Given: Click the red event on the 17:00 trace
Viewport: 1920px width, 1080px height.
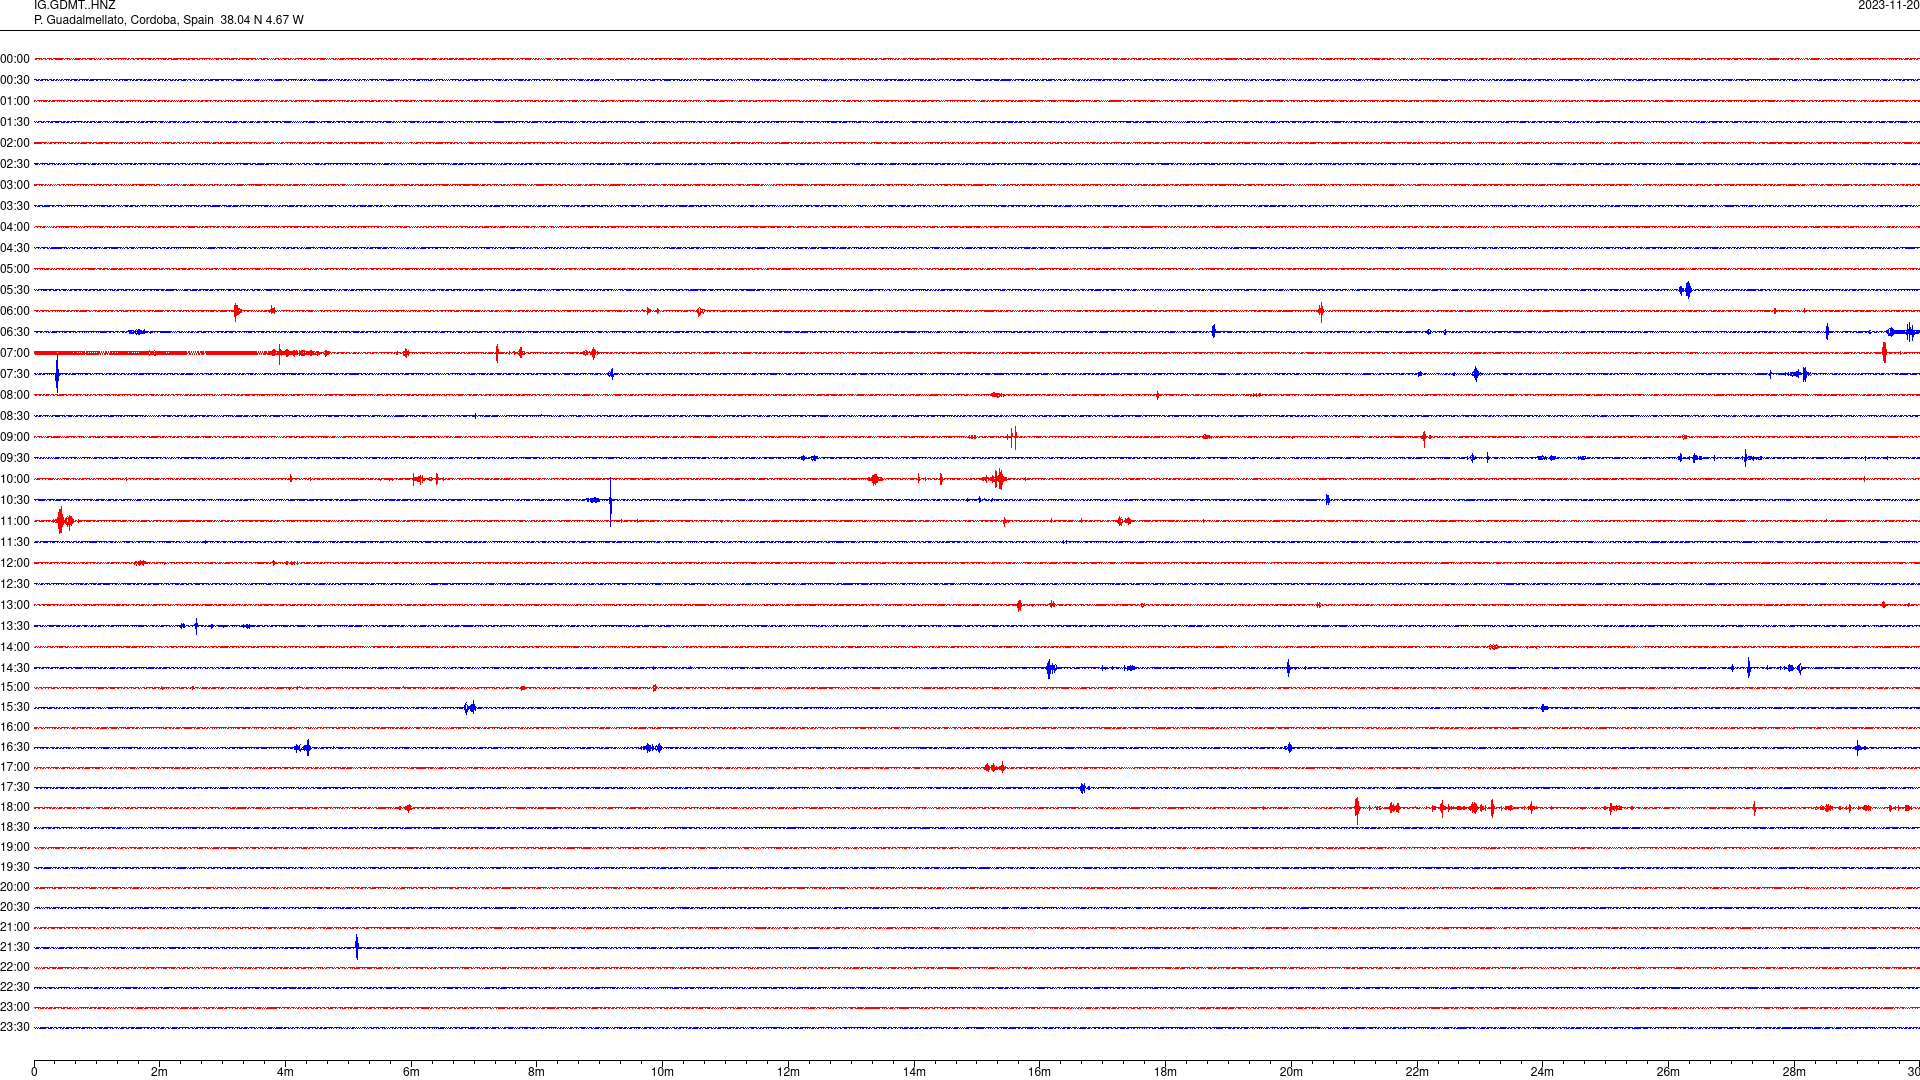Looking at the screenshot, I should coord(994,768).
